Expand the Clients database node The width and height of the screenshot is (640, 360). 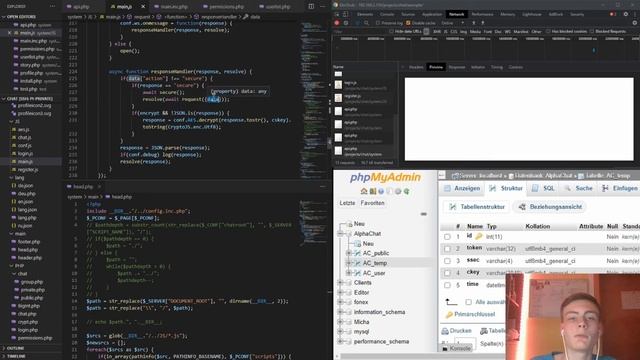[x=340, y=282]
